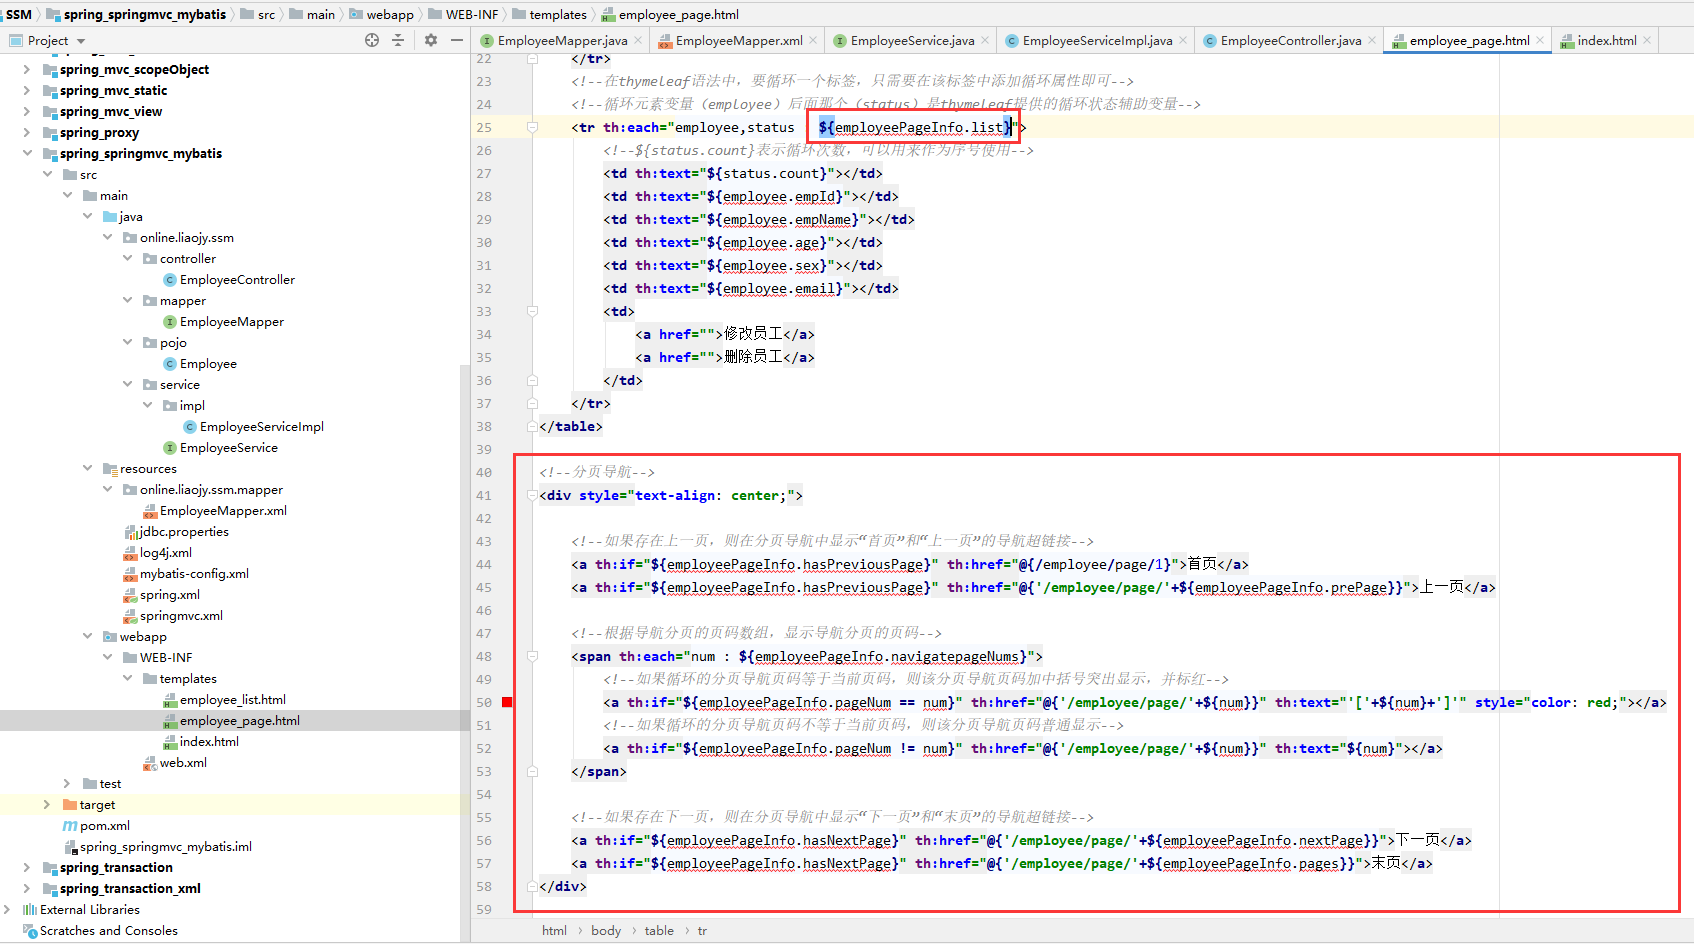The image size is (1694, 944).
Task: Close the employee_page.html tab
Action: coord(1540,40)
